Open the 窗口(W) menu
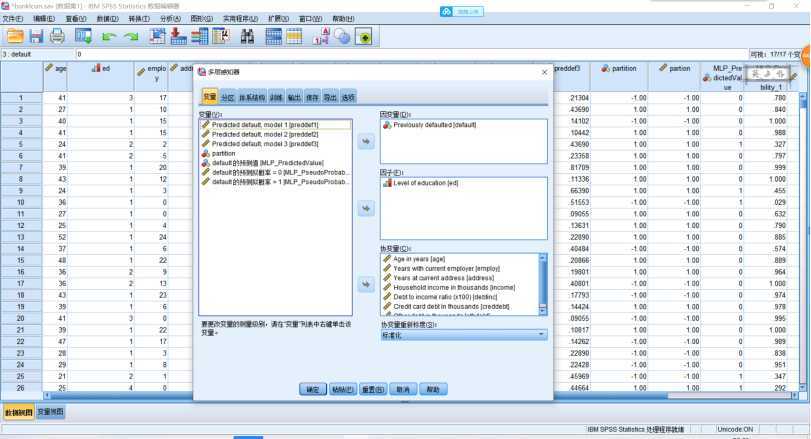The width and height of the screenshot is (811, 439). click(311, 19)
